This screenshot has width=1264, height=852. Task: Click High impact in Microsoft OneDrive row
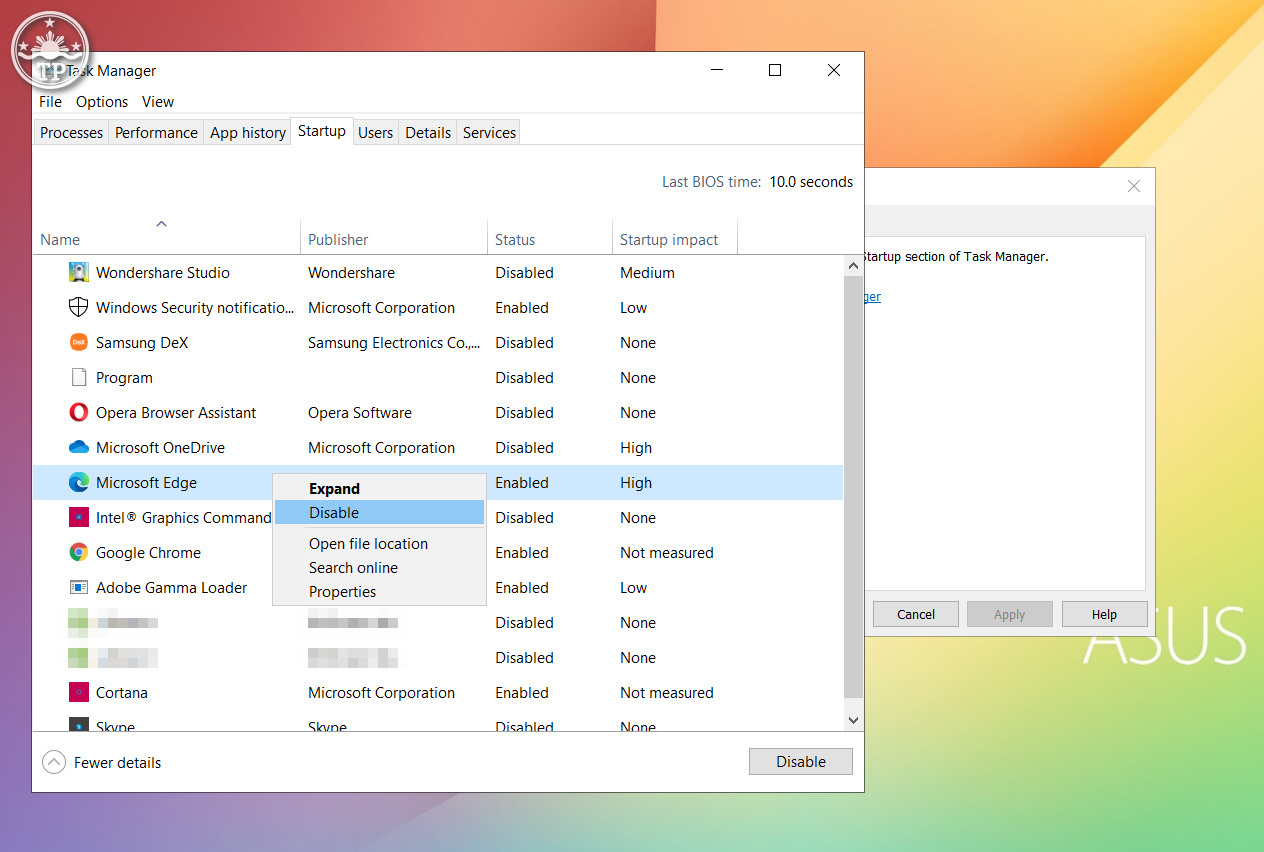pos(636,447)
